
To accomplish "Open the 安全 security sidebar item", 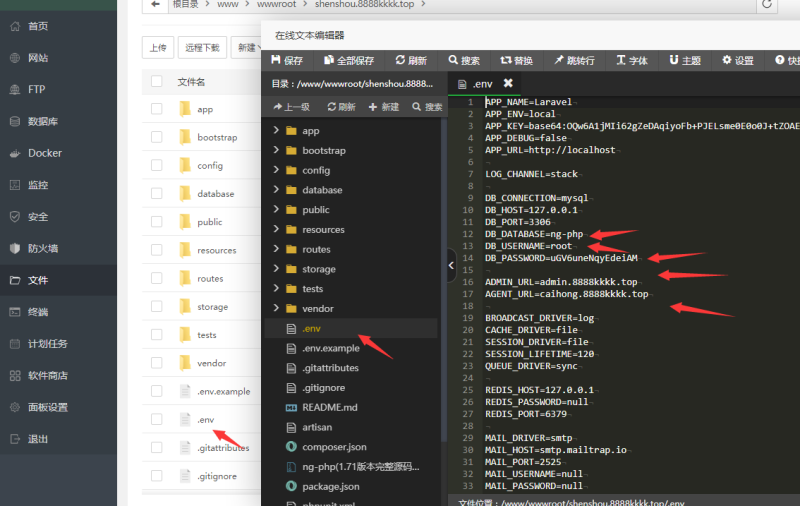I will click(x=58, y=217).
